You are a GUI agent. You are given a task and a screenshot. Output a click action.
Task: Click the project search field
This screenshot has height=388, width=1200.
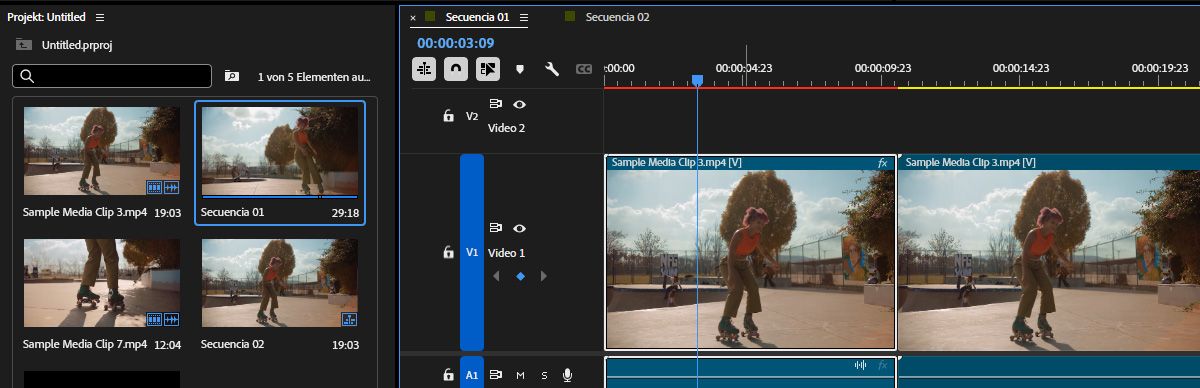click(x=112, y=76)
